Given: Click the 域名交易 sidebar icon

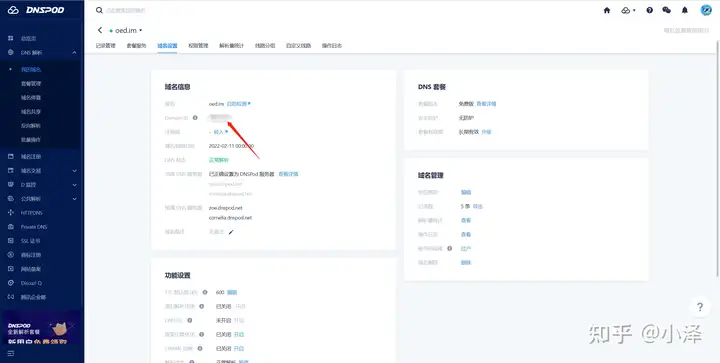Looking at the screenshot, I should click(11, 170).
